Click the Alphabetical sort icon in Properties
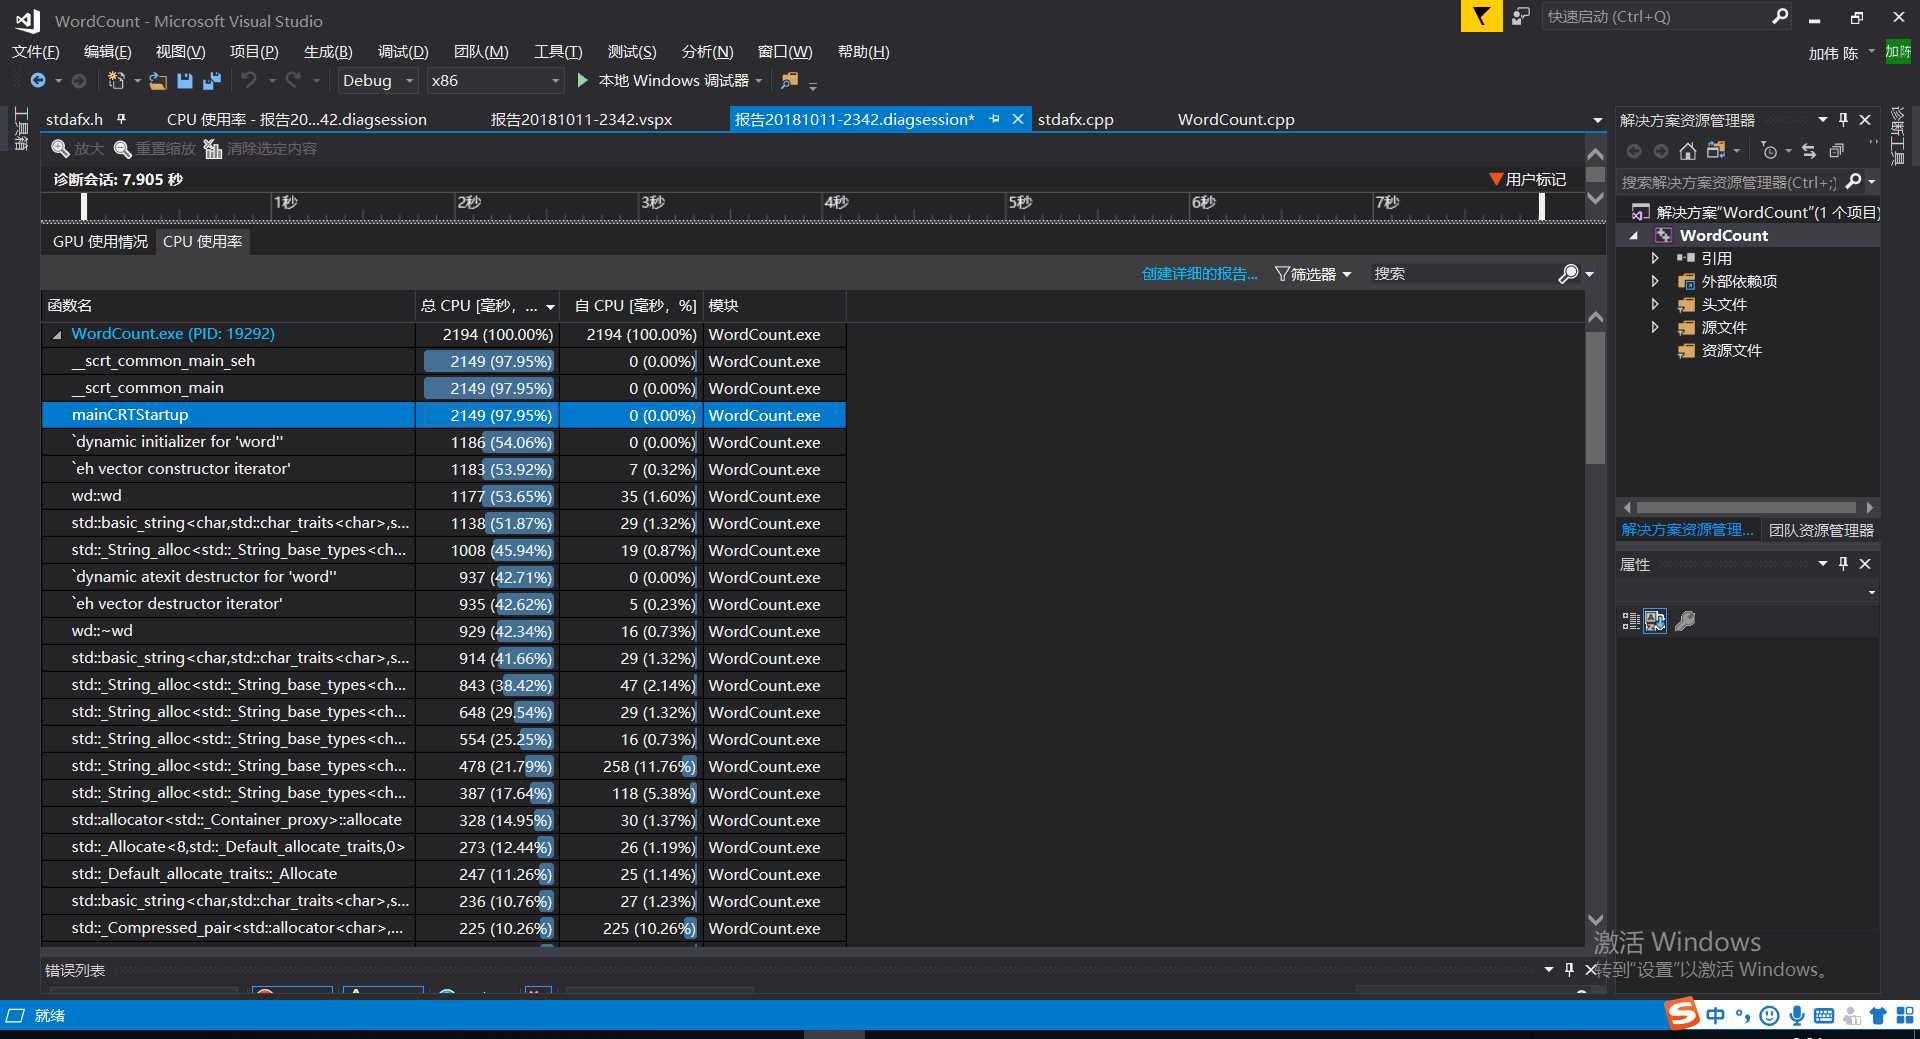The height and width of the screenshot is (1039, 1920). click(x=1655, y=621)
